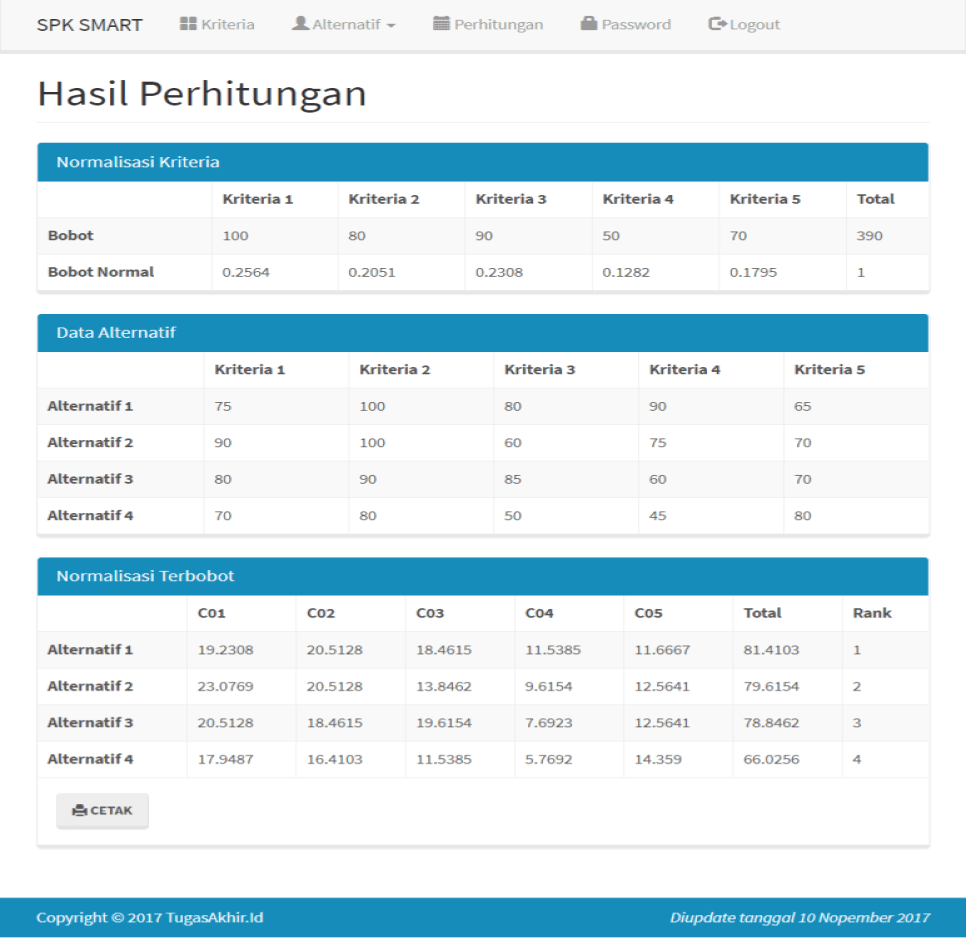966x938 pixels.
Task: Open the Password menu item
Action: click(635, 24)
